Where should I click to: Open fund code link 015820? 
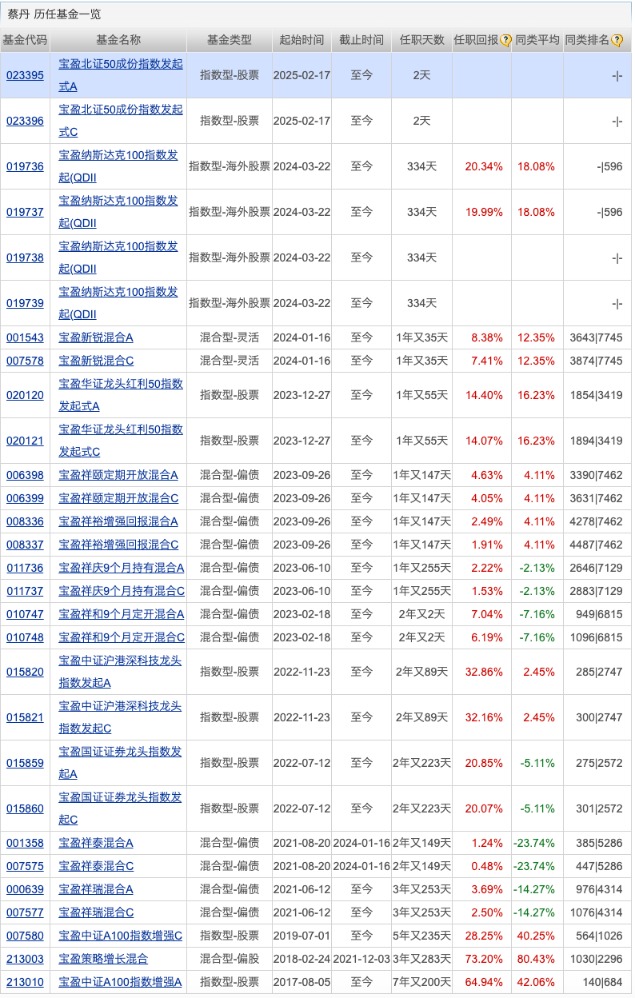coord(25,672)
